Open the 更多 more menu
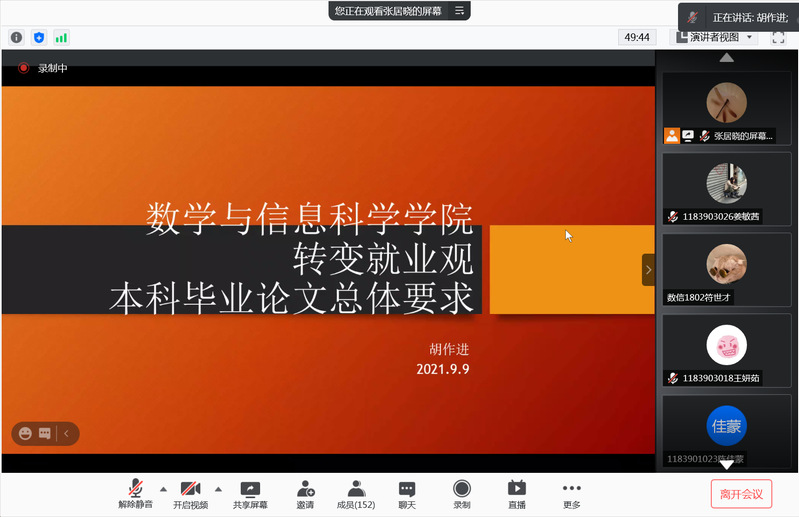Screen dimensions: 799x517 click(571, 493)
